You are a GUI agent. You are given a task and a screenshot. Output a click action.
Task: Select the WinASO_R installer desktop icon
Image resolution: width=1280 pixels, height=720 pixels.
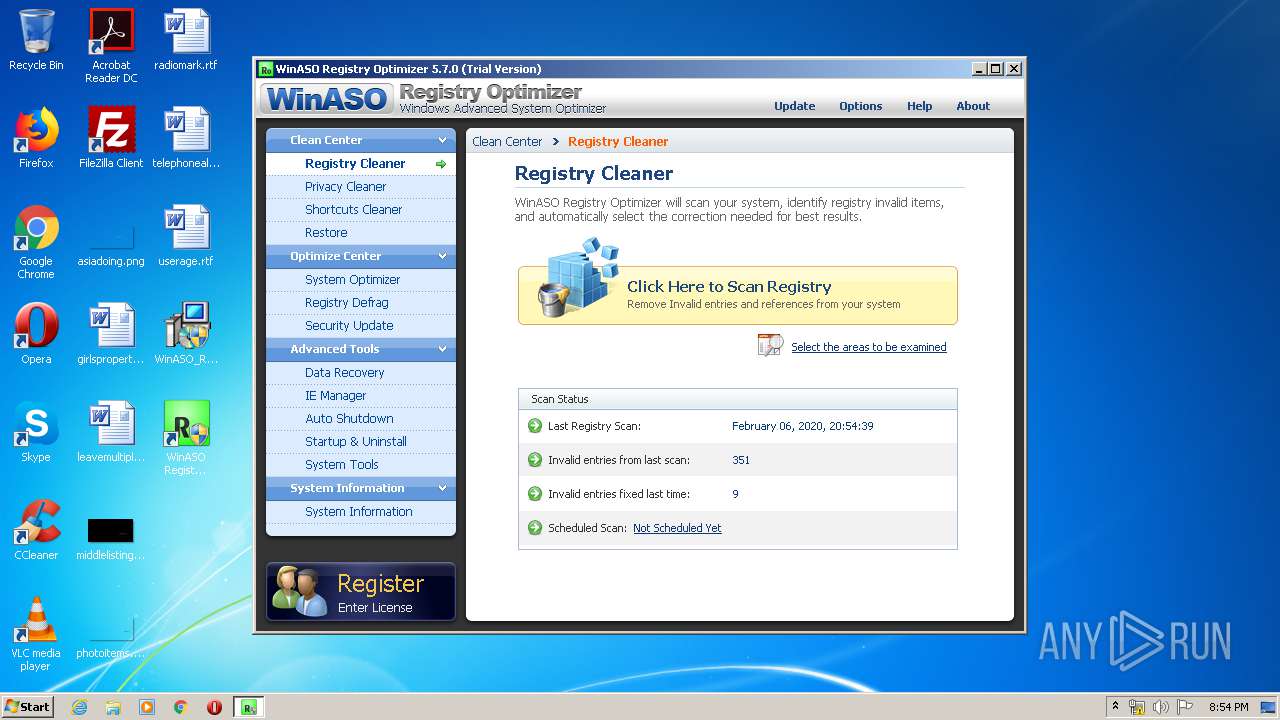[x=186, y=334]
